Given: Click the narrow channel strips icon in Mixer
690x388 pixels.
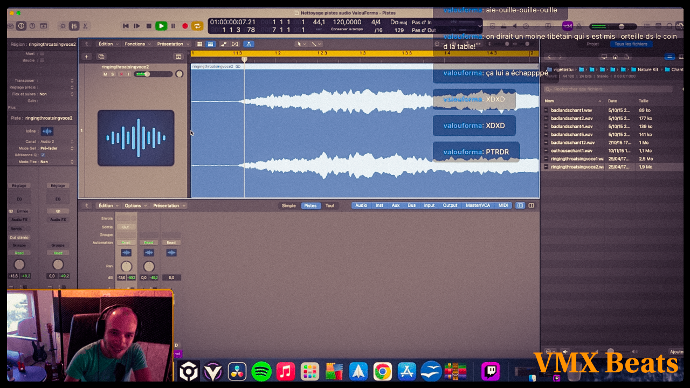Looking at the screenshot, I should coord(520,205).
